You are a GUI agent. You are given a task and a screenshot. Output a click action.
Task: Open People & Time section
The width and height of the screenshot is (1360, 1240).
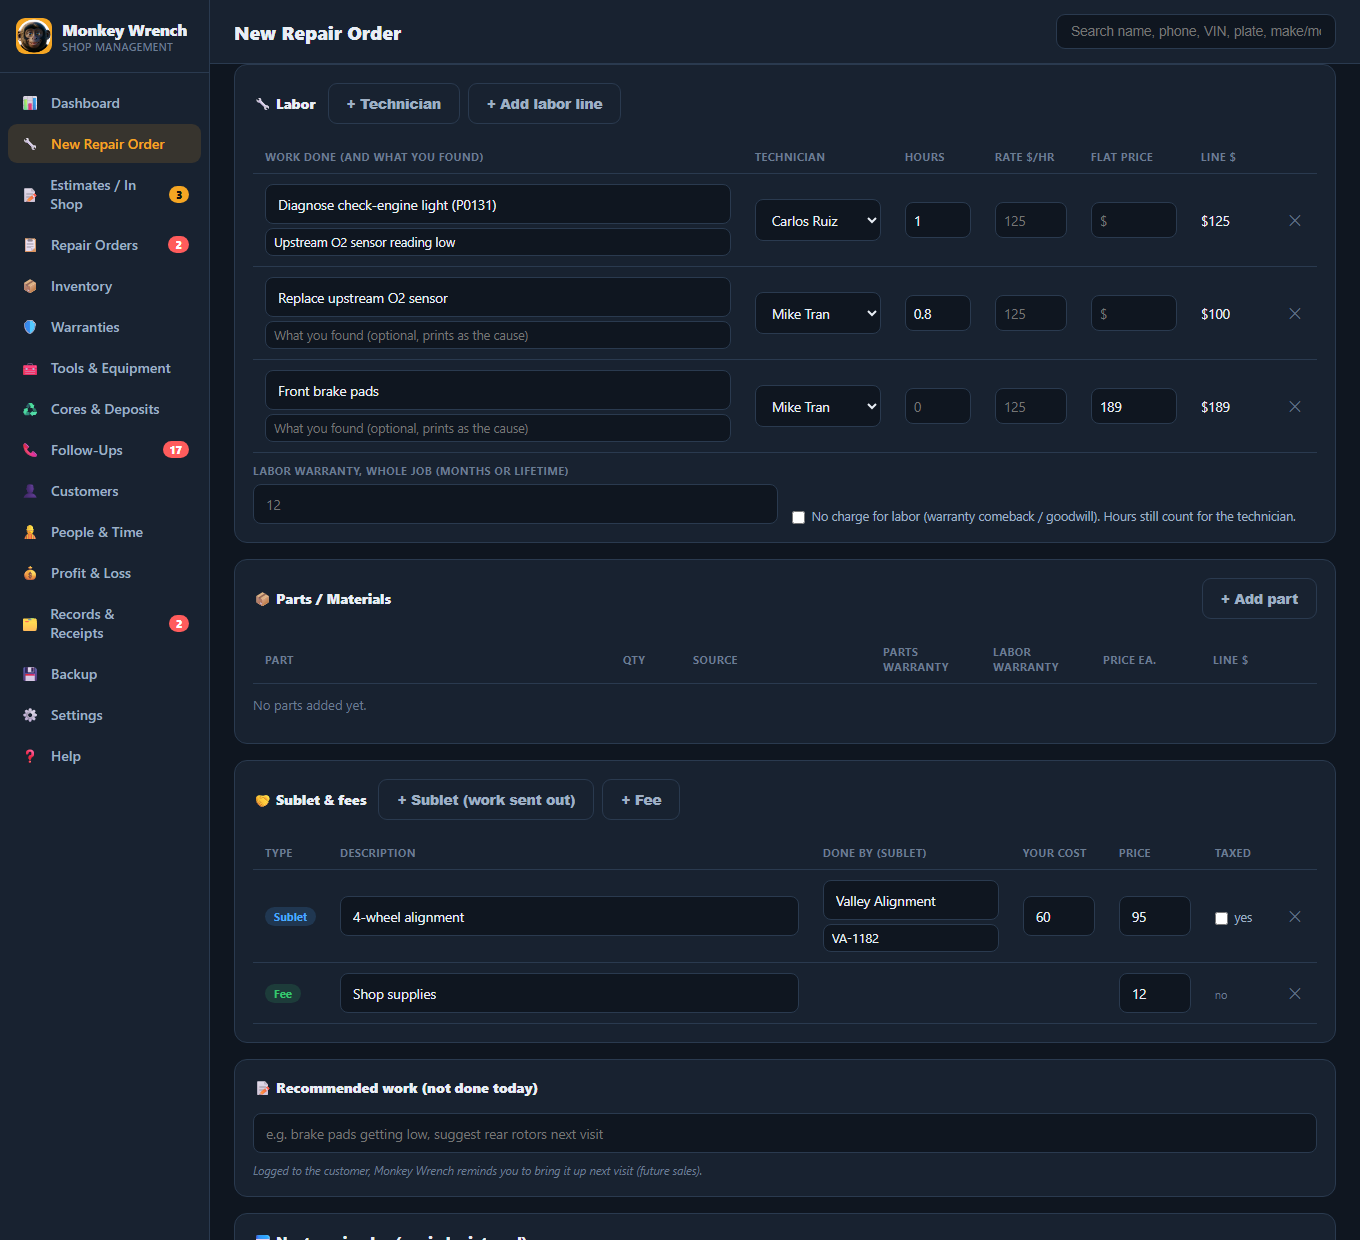(104, 532)
